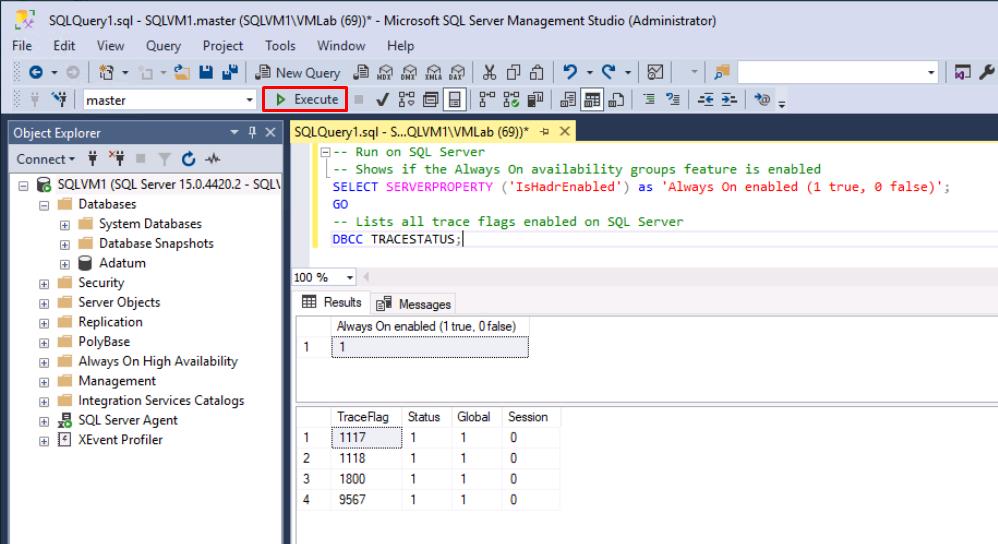
Task: Open a New Query window
Action: click(x=298, y=73)
